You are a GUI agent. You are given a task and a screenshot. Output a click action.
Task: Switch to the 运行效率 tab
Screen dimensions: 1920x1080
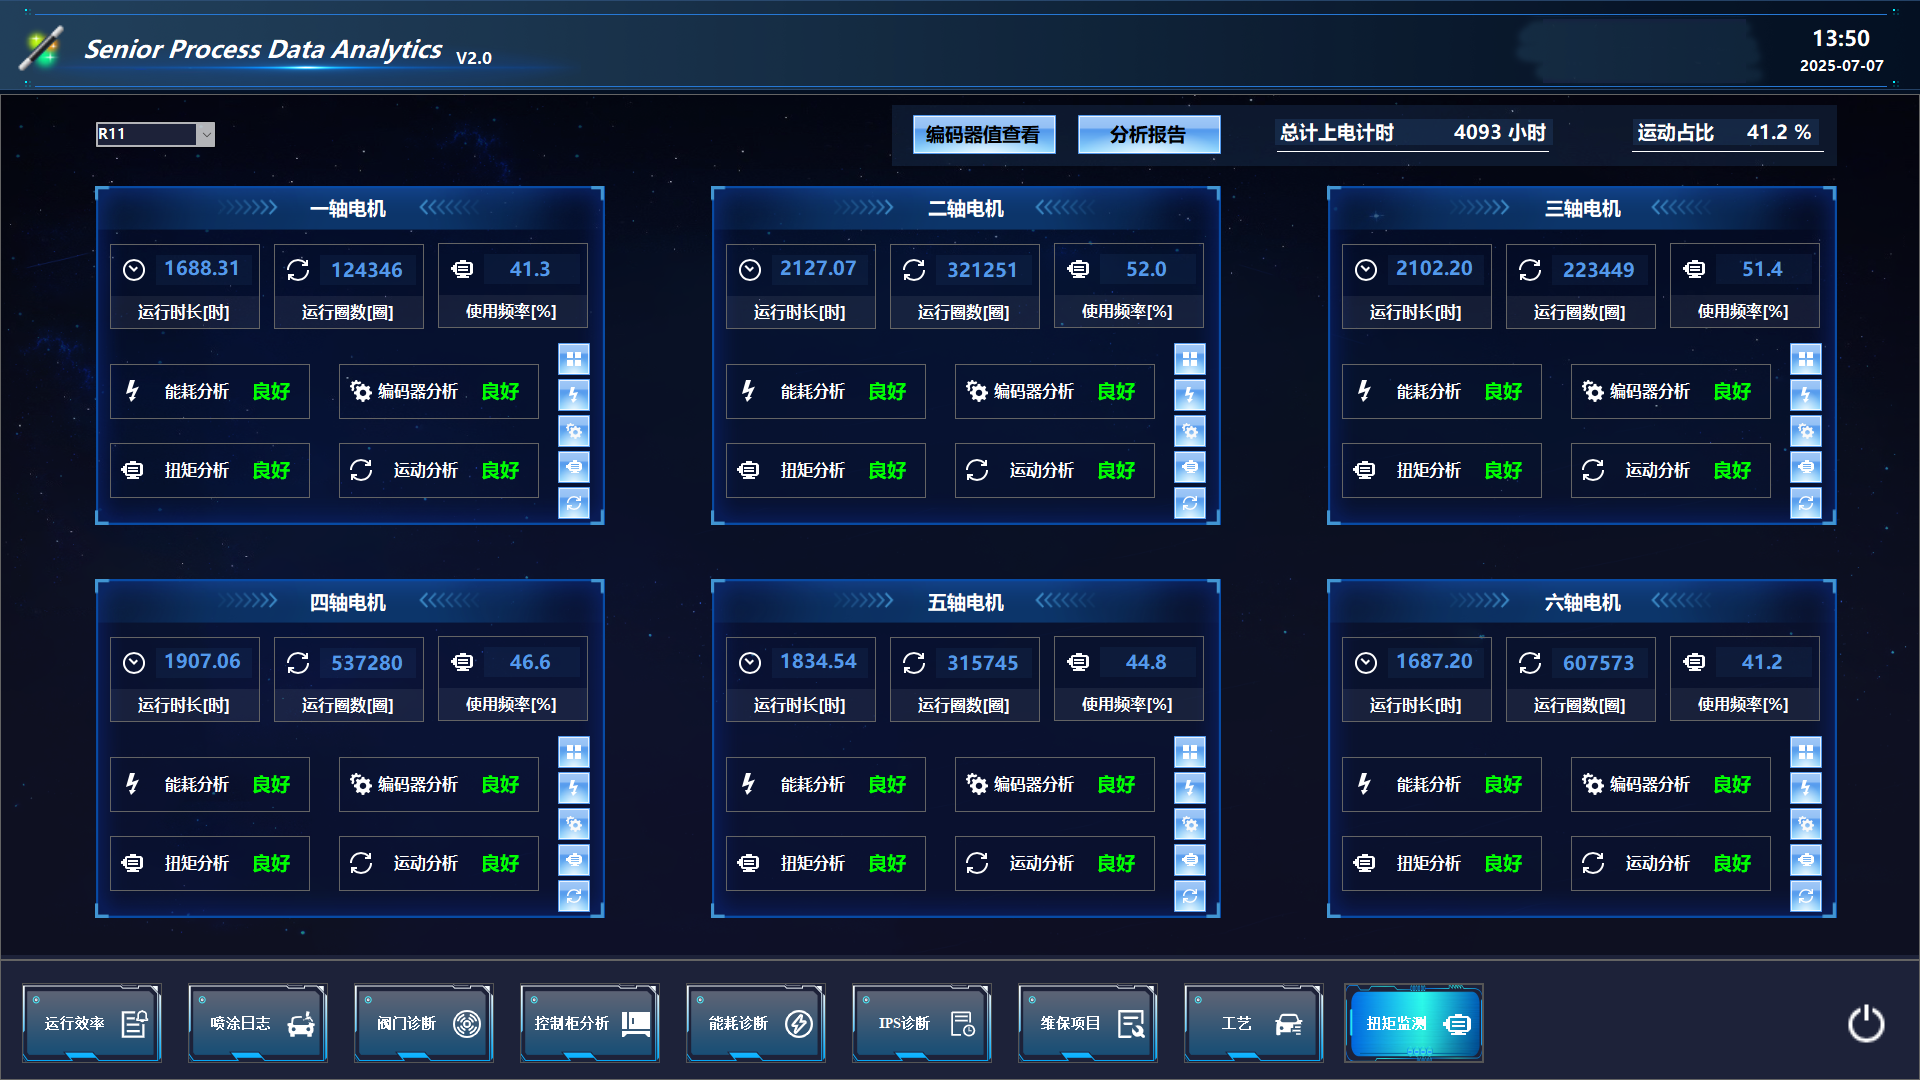(92, 1023)
